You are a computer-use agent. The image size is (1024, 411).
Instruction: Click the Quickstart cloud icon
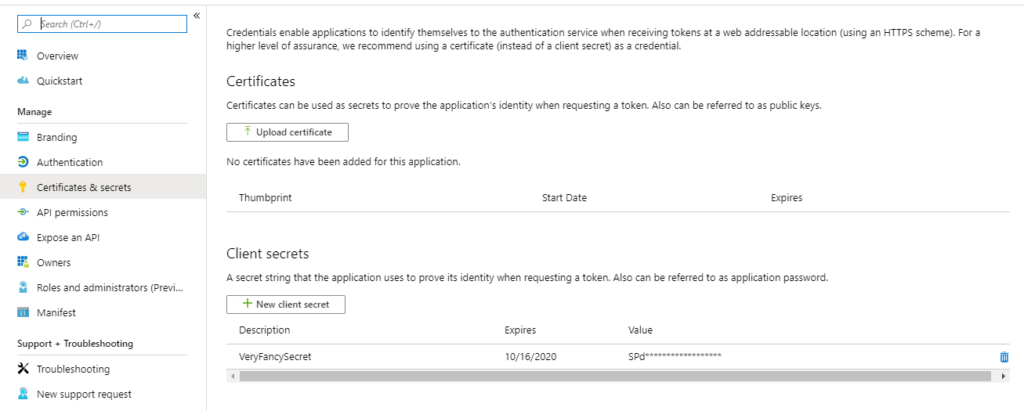(x=23, y=81)
